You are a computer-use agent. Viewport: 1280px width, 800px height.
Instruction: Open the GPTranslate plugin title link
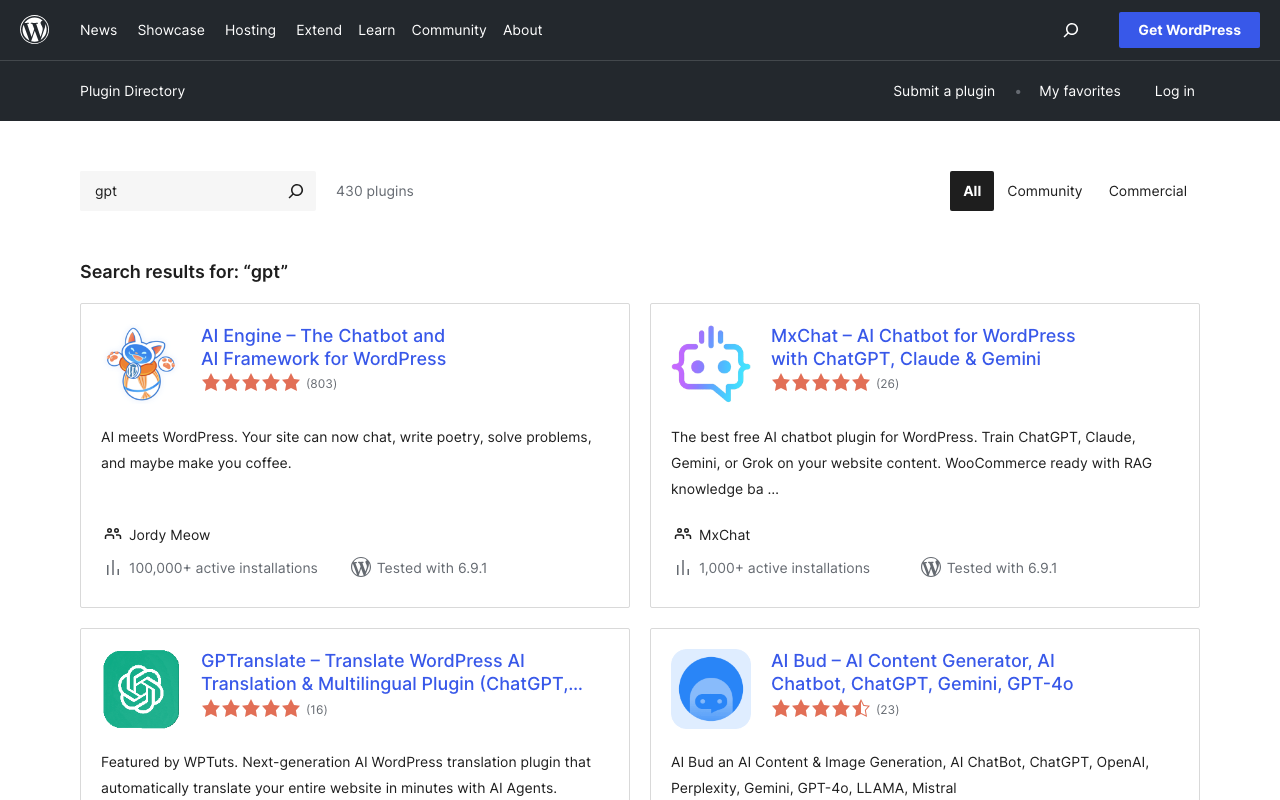tap(392, 672)
